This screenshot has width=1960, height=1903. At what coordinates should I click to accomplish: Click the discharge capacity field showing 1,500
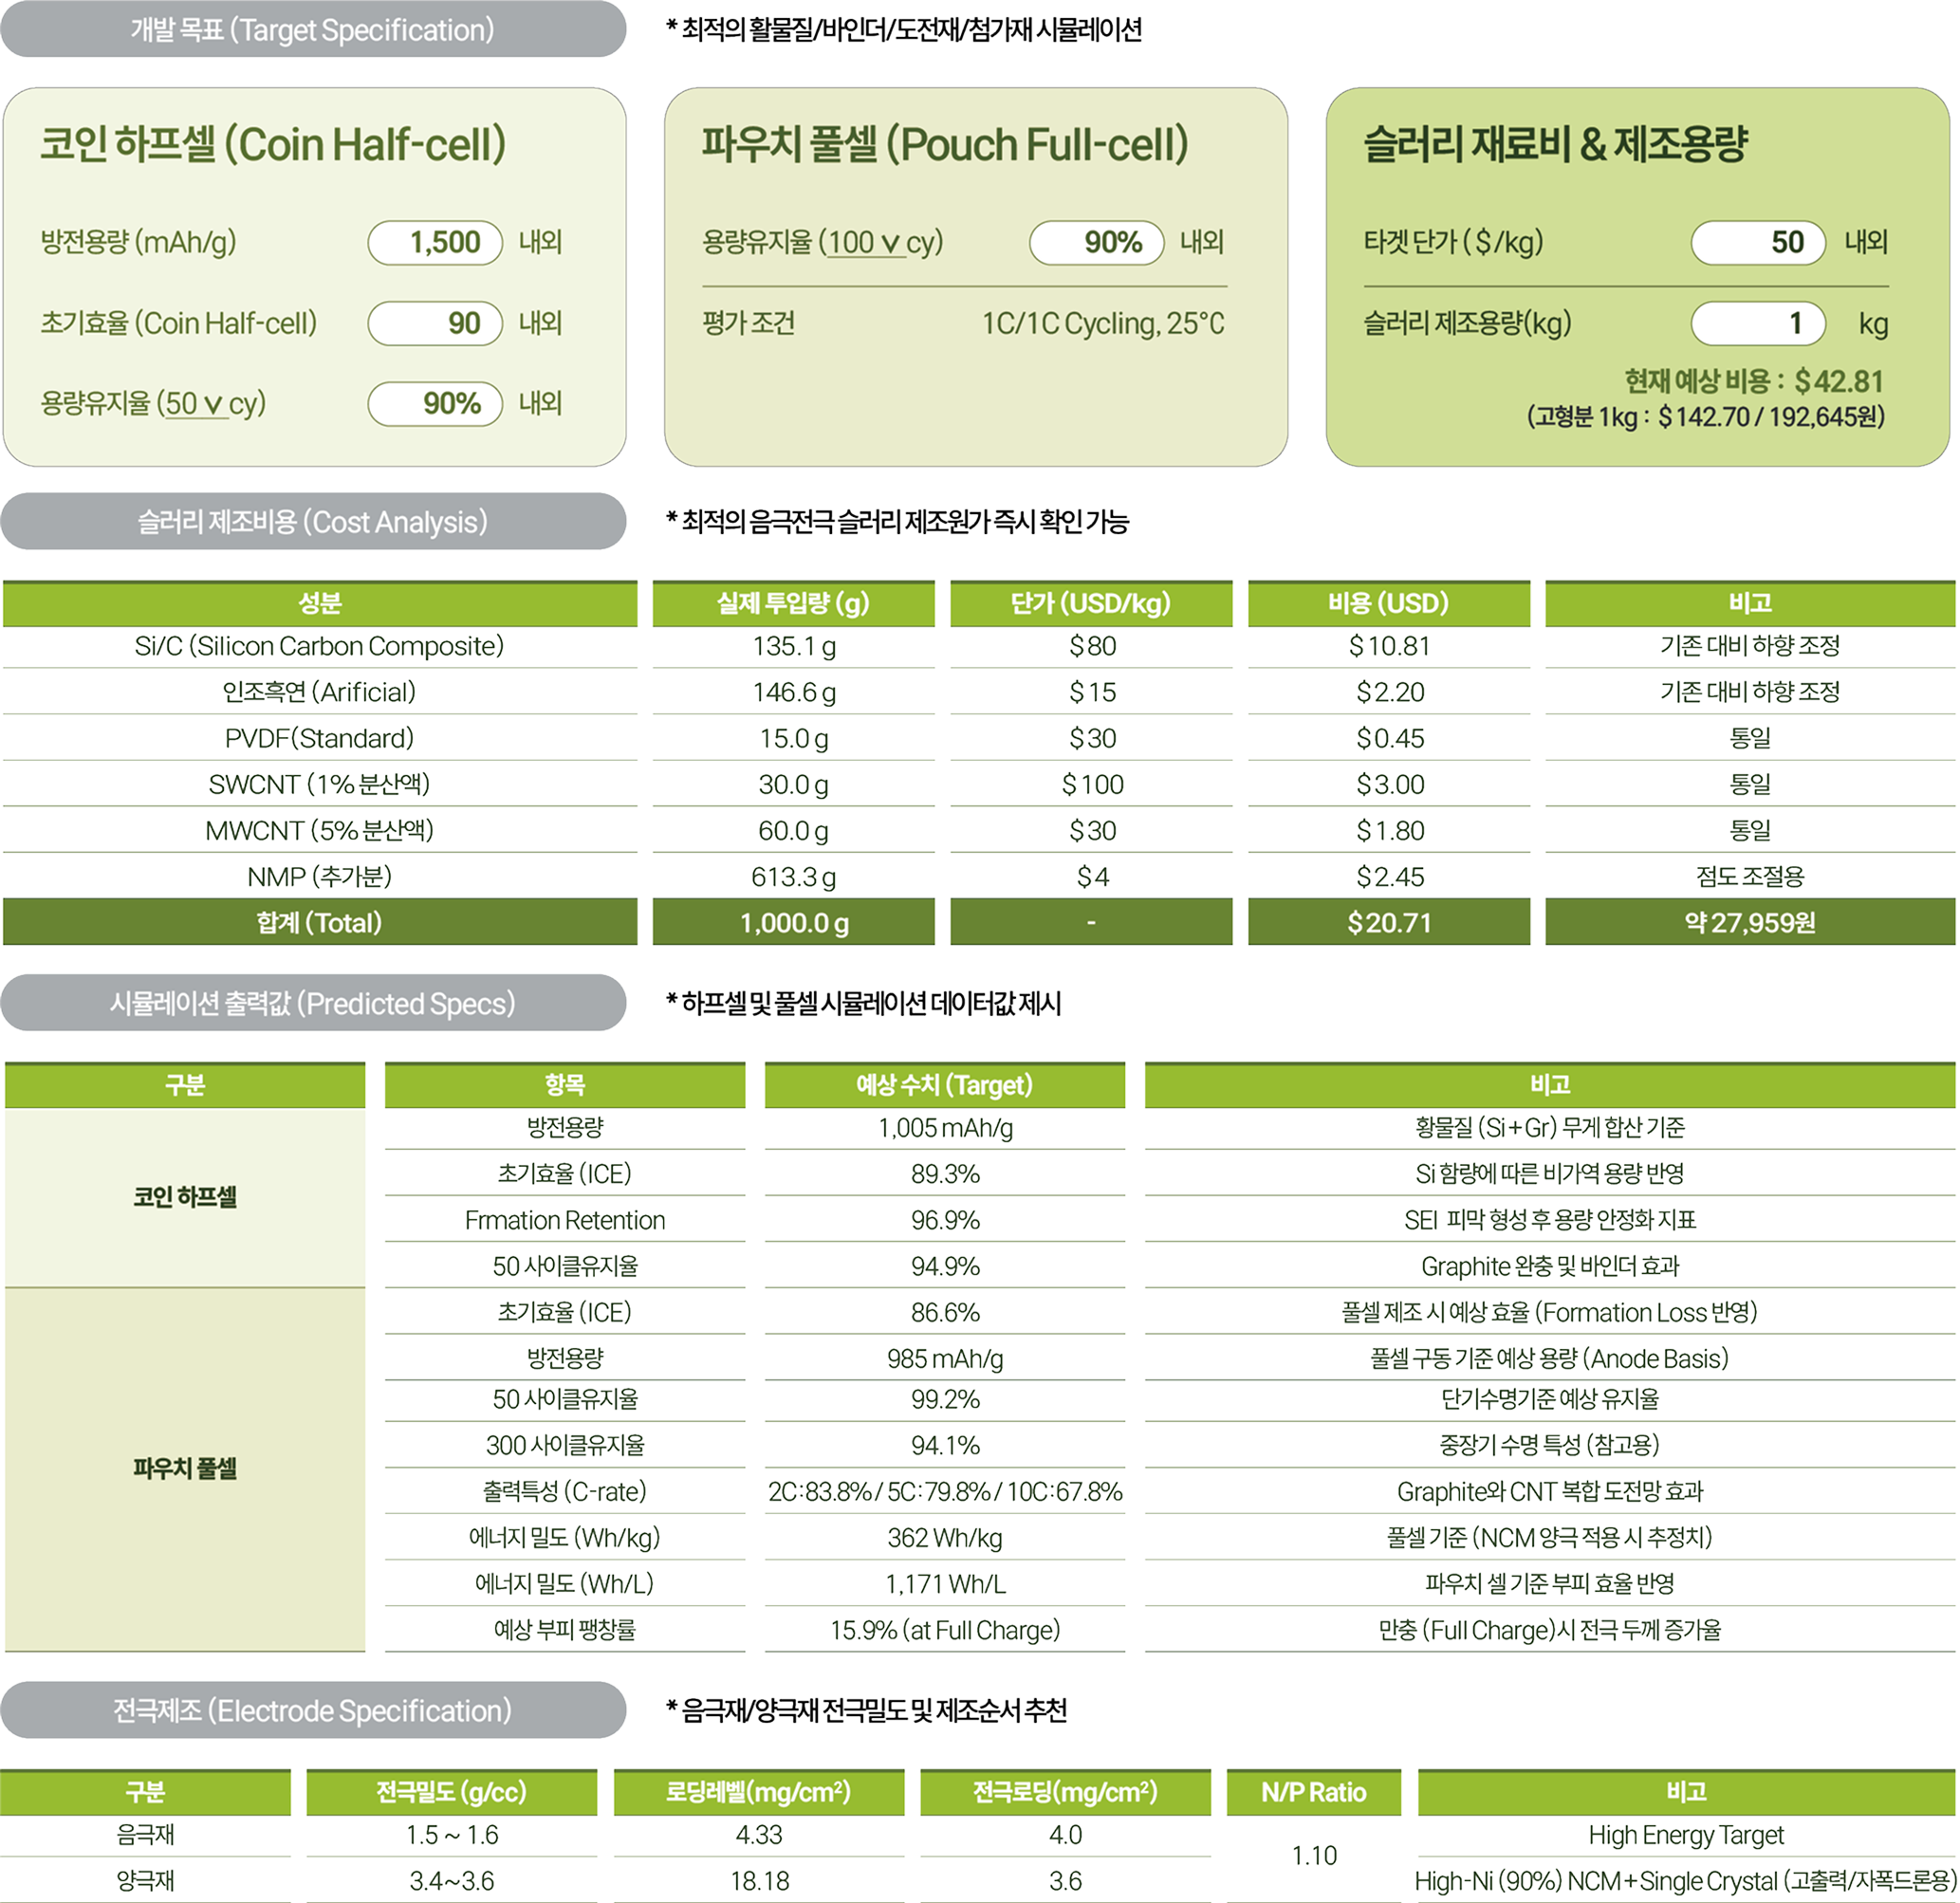tap(435, 243)
